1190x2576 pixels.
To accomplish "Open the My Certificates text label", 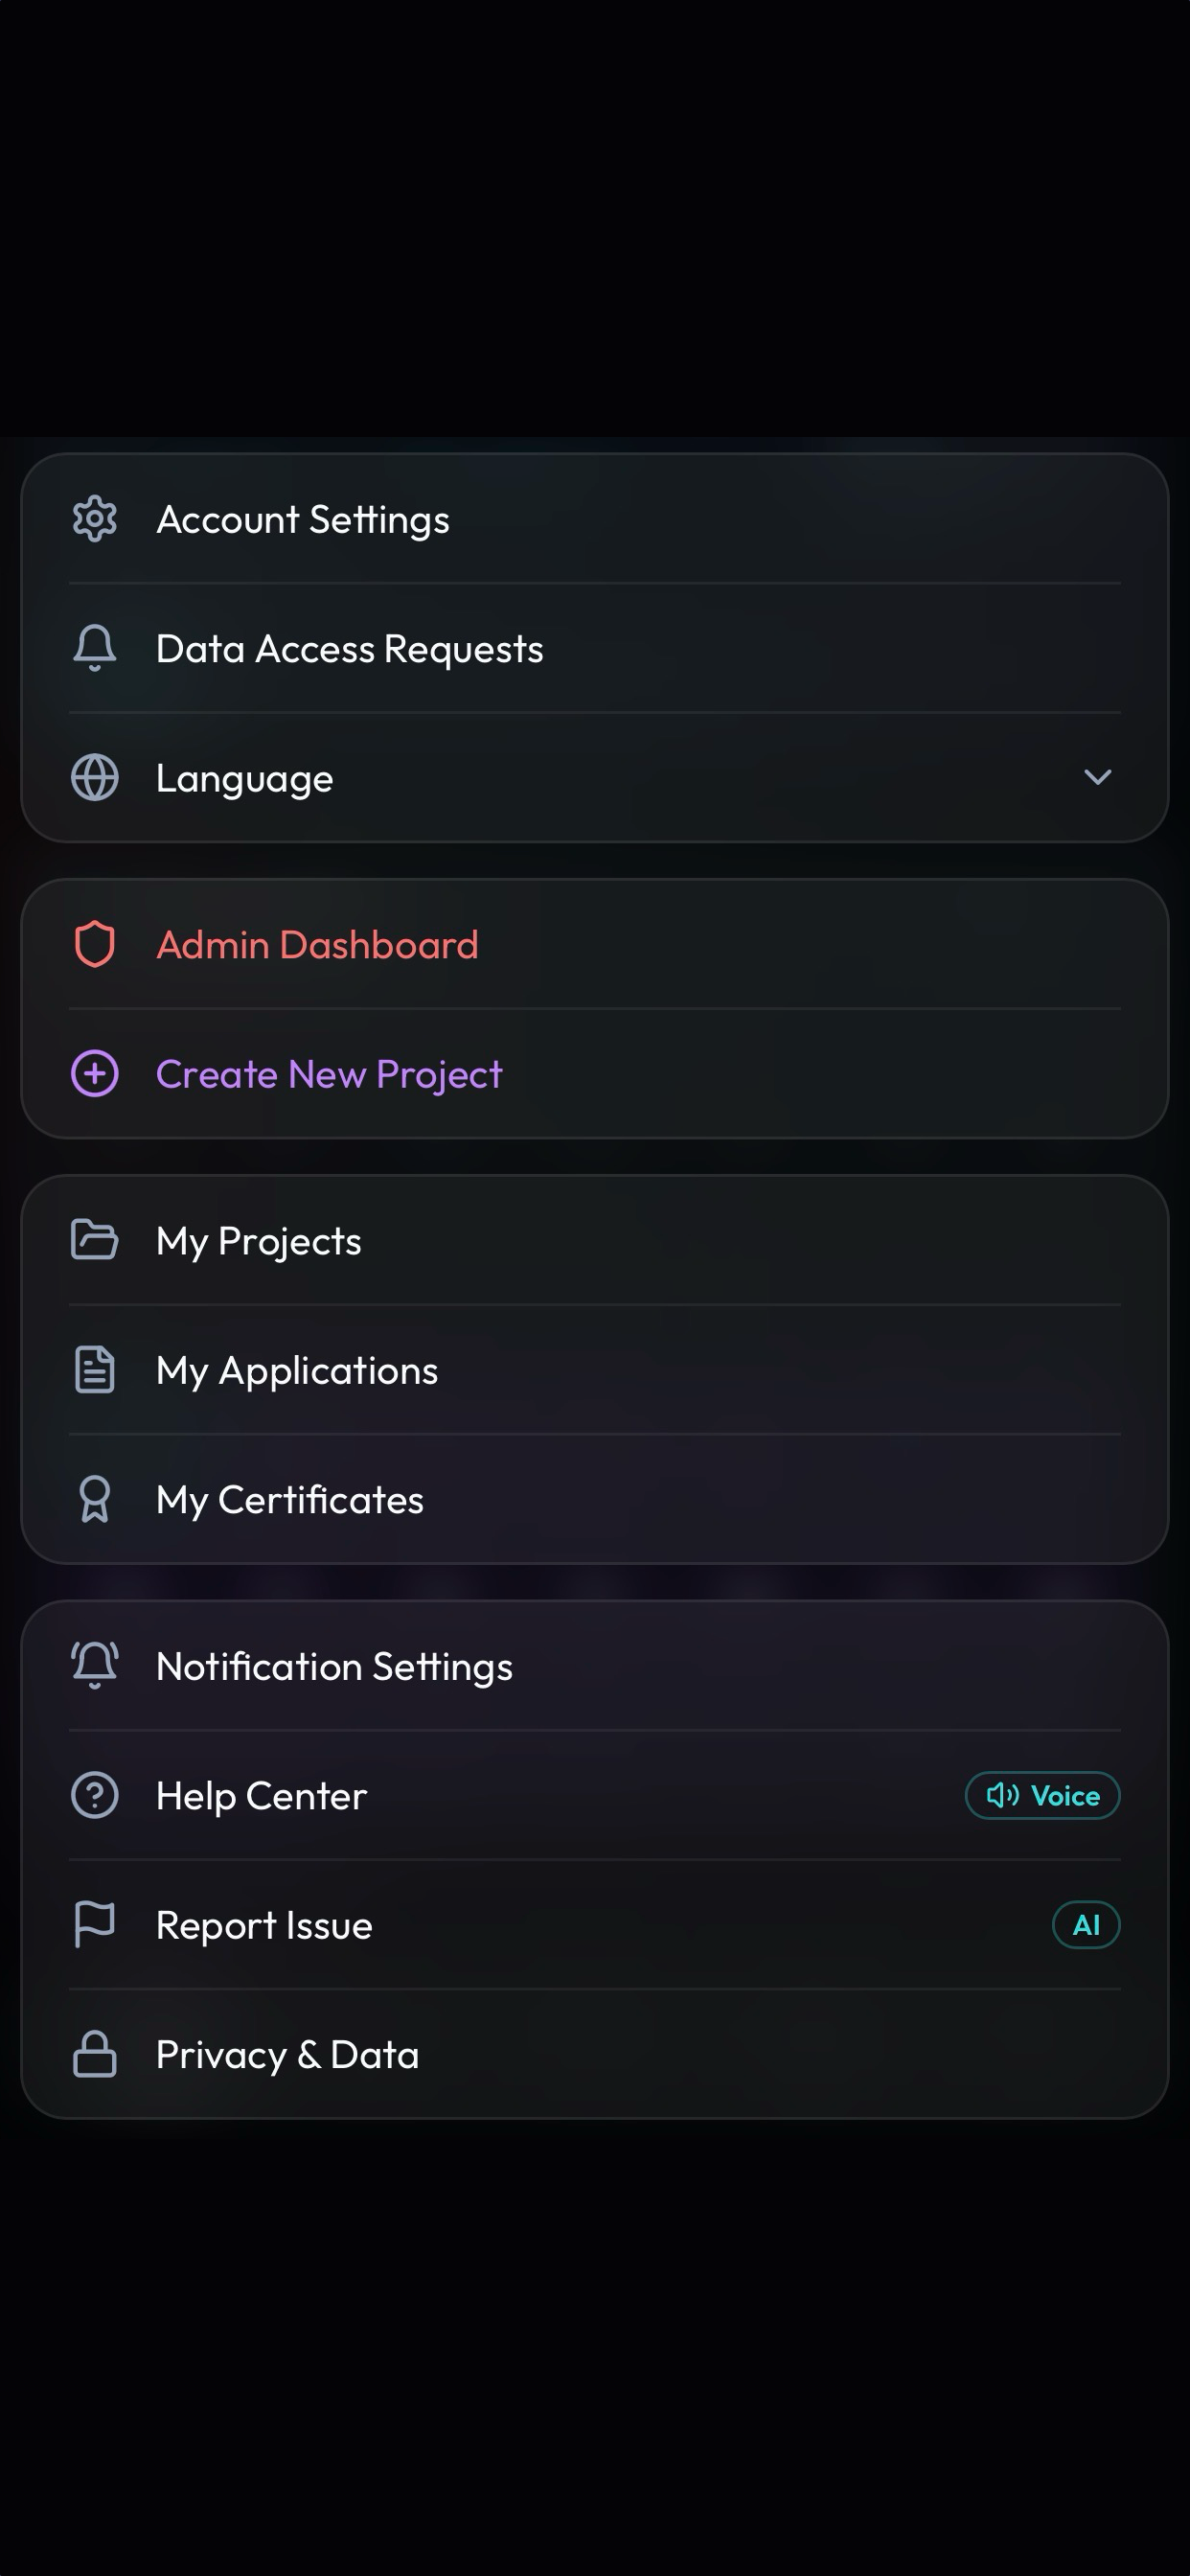I will click(290, 1499).
